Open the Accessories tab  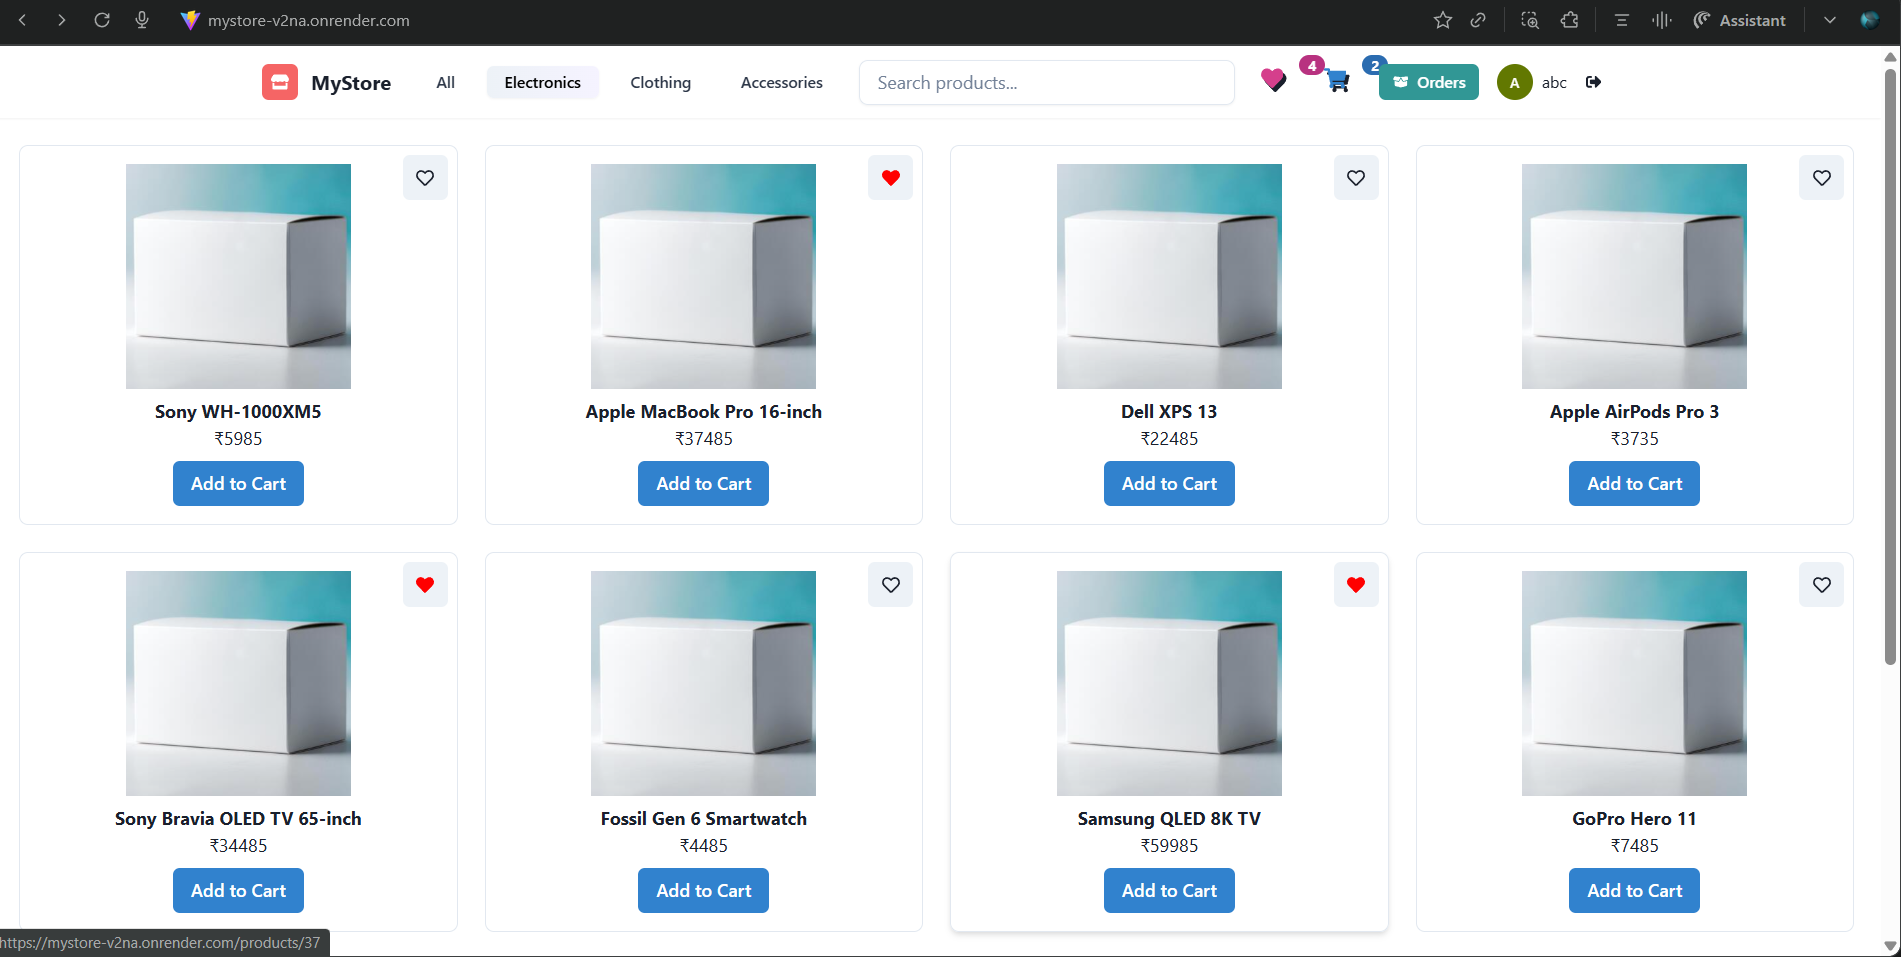pyautogui.click(x=781, y=82)
